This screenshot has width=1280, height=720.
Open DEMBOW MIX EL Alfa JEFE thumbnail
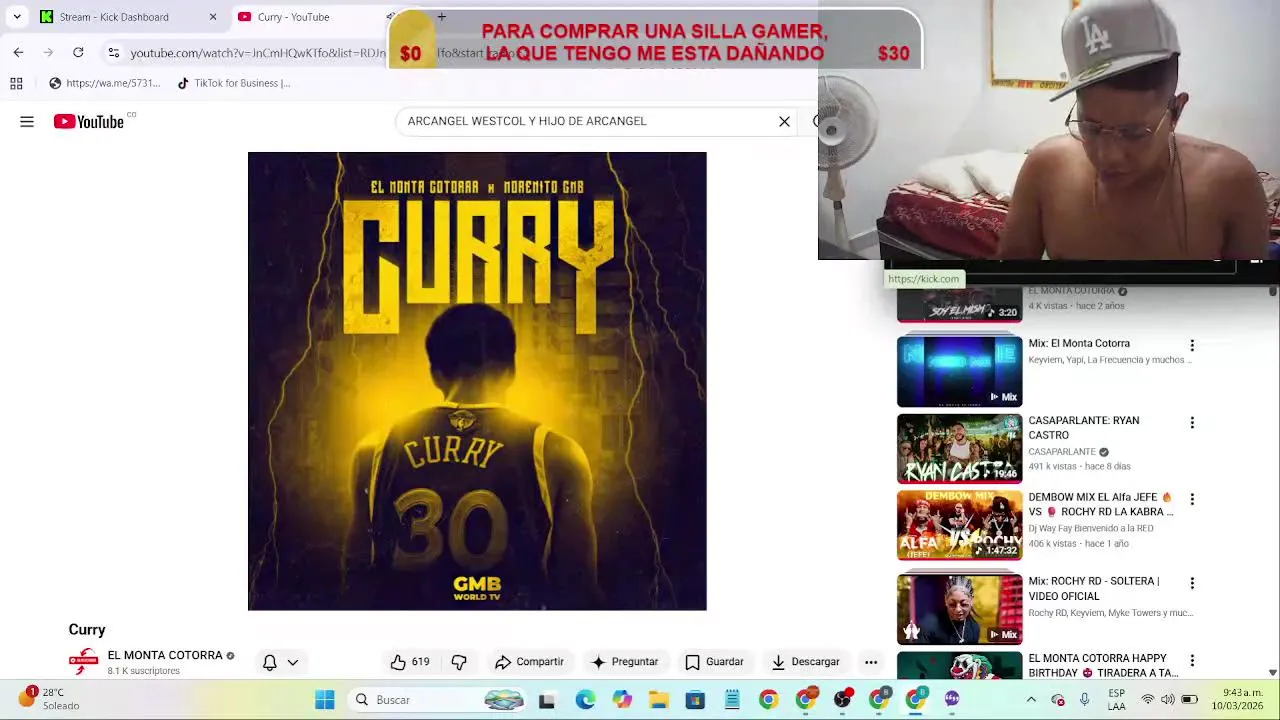959,525
